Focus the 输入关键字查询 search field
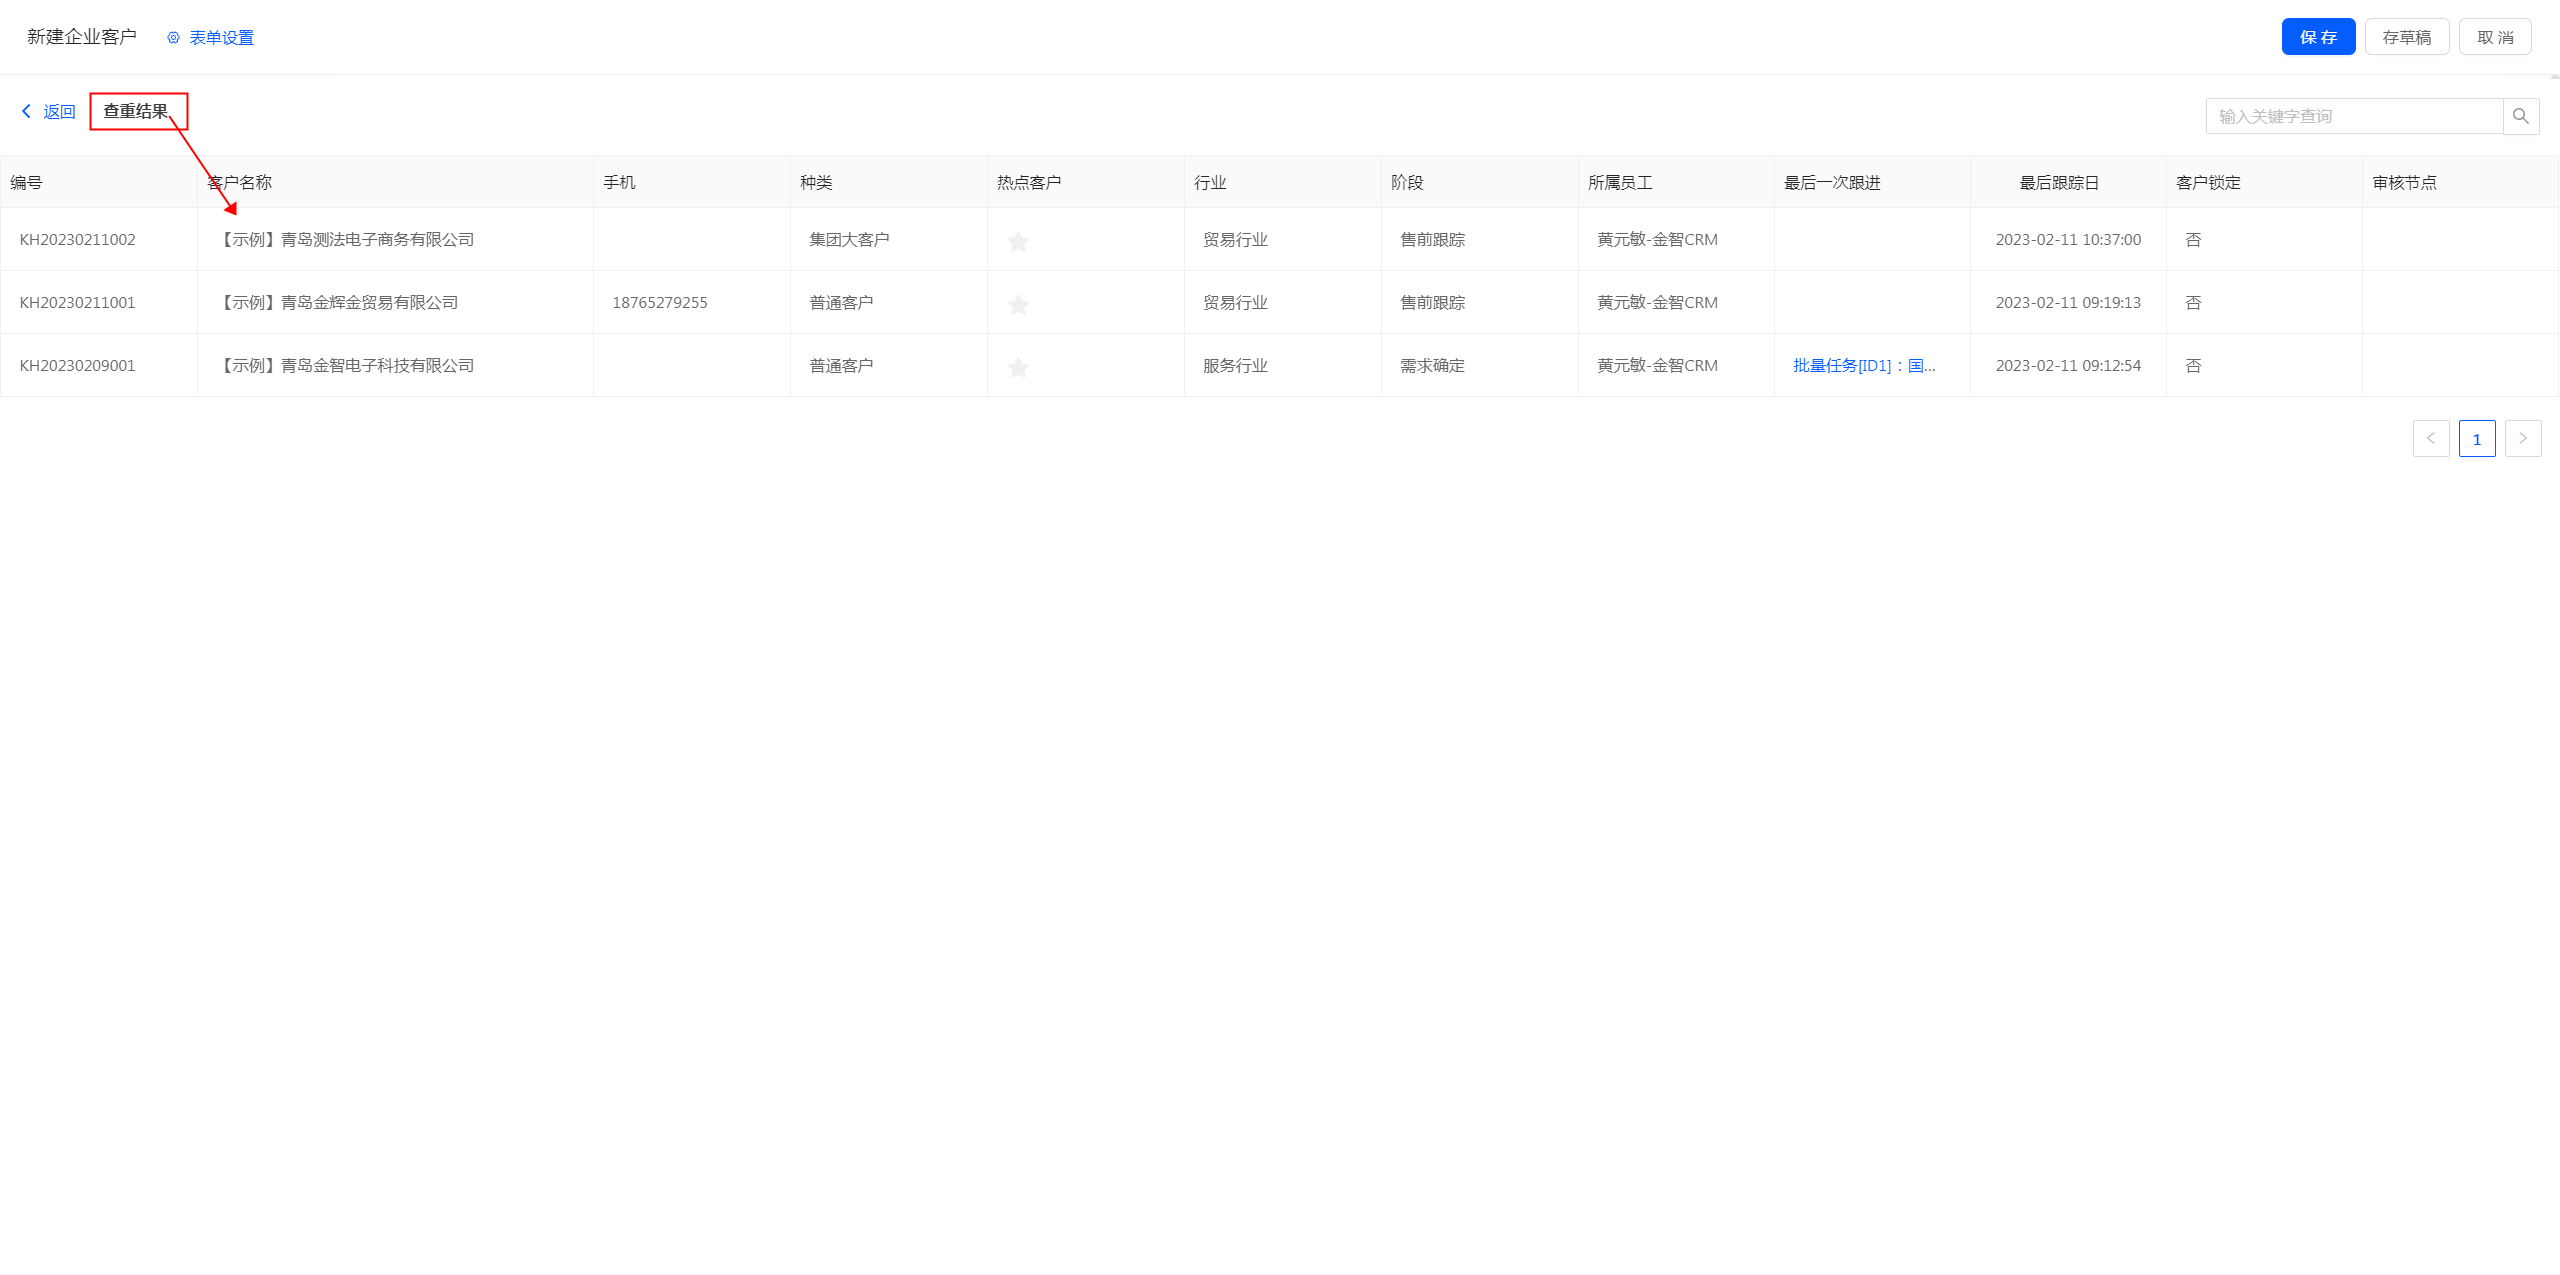The height and width of the screenshot is (1275, 2560). tap(2355, 116)
